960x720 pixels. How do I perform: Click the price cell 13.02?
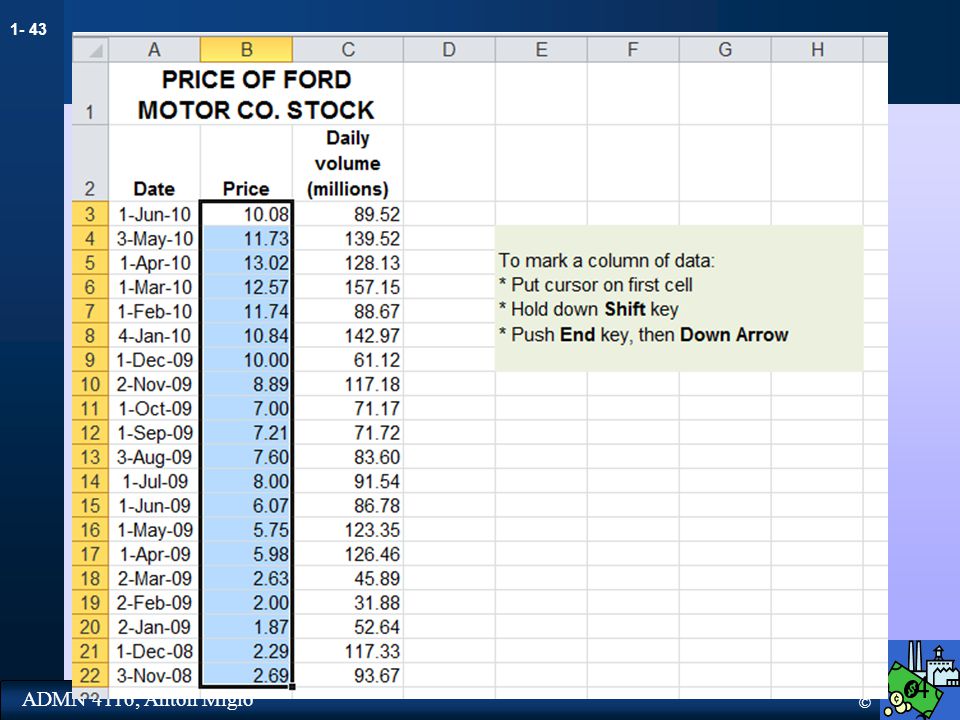point(246,263)
